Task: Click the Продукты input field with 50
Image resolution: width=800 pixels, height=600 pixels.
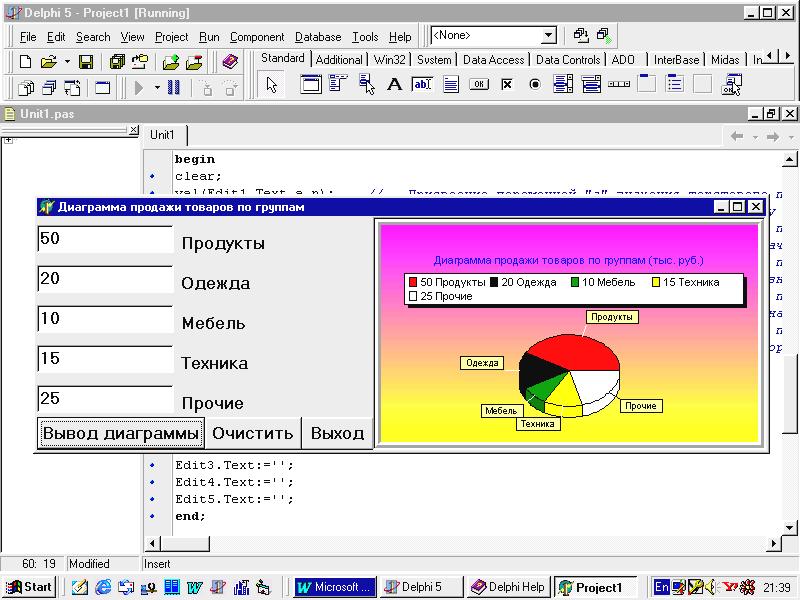Action: [x=105, y=239]
